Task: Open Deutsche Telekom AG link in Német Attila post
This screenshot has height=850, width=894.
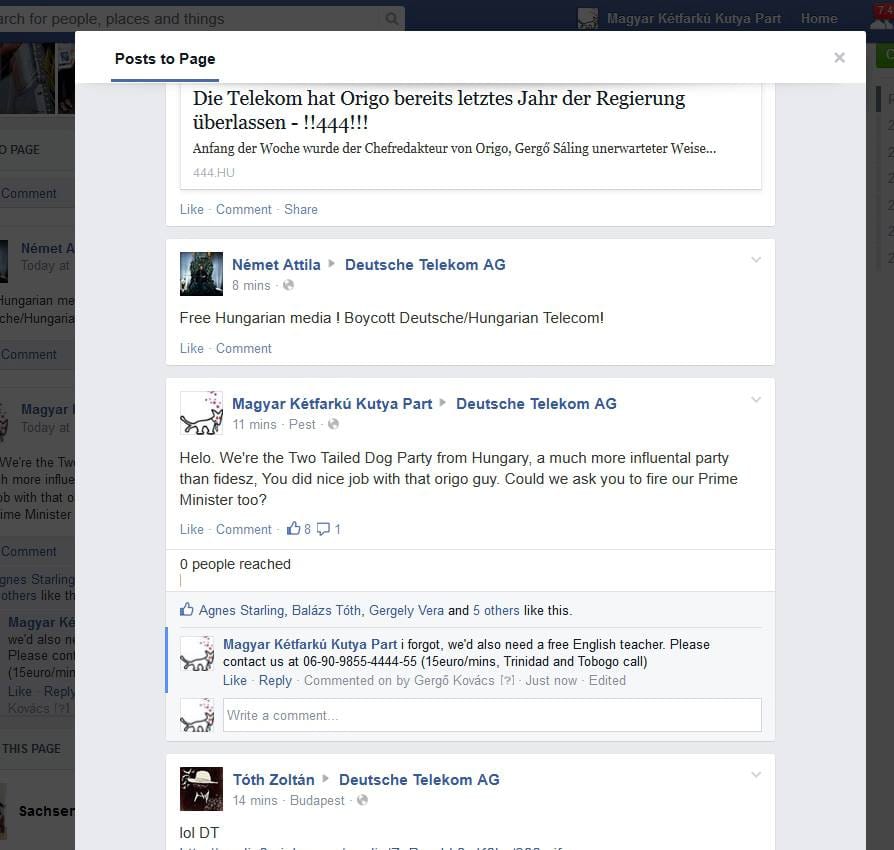Action: (425, 265)
